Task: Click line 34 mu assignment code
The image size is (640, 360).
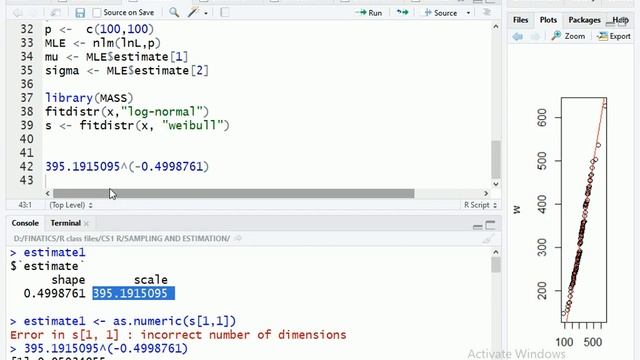Action: click(x=116, y=57)
